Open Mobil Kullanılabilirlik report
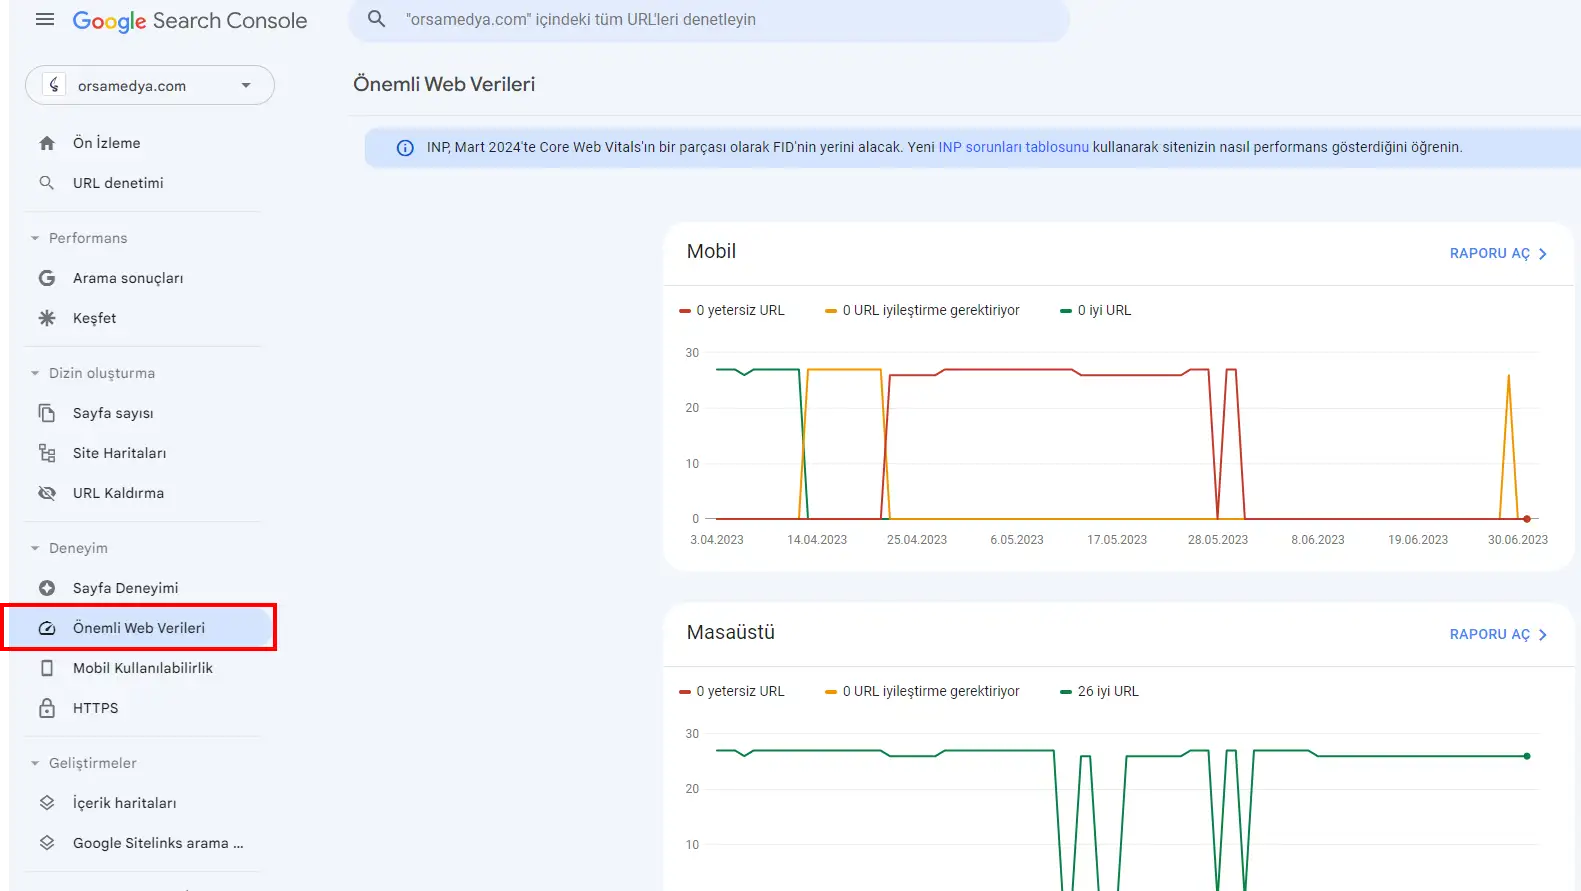 [141, 668]
